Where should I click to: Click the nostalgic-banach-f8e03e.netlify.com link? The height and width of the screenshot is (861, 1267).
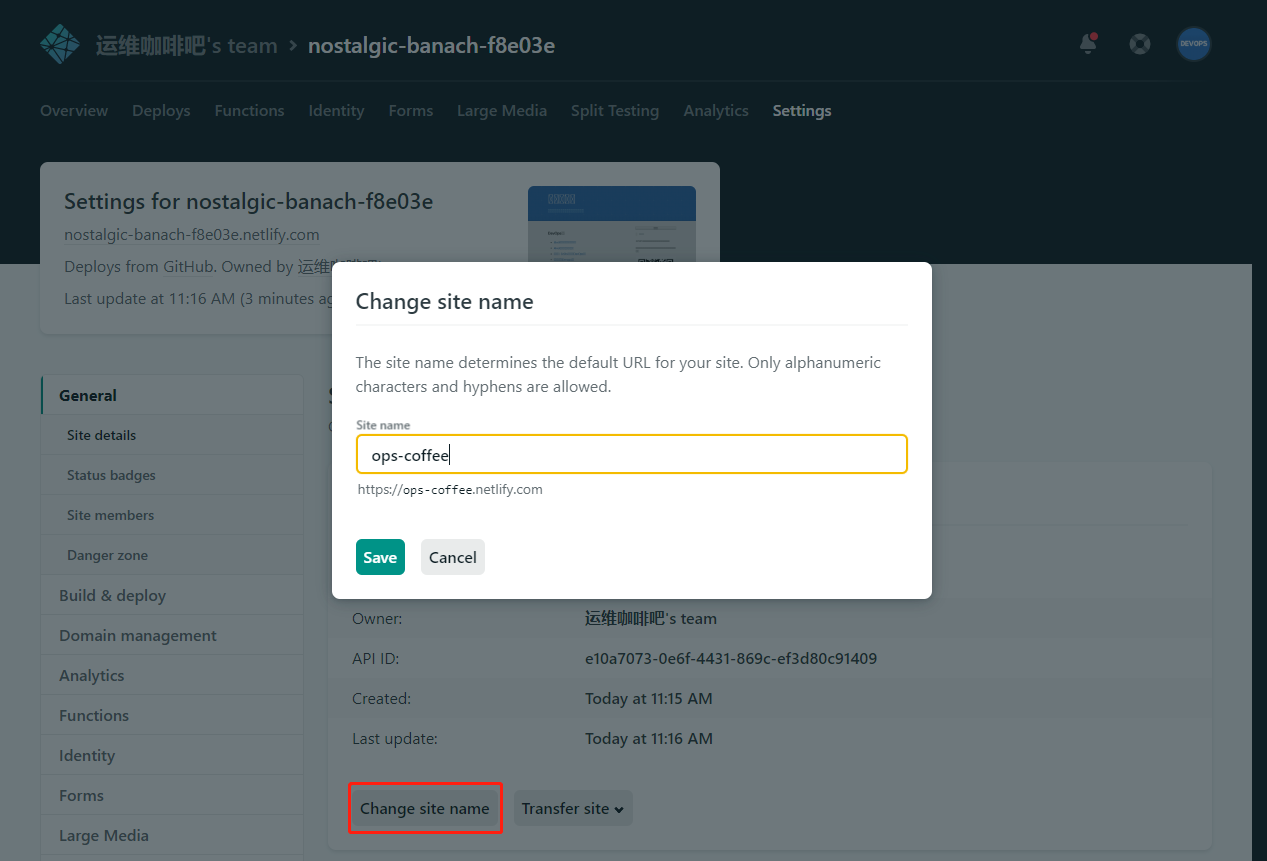192,235
